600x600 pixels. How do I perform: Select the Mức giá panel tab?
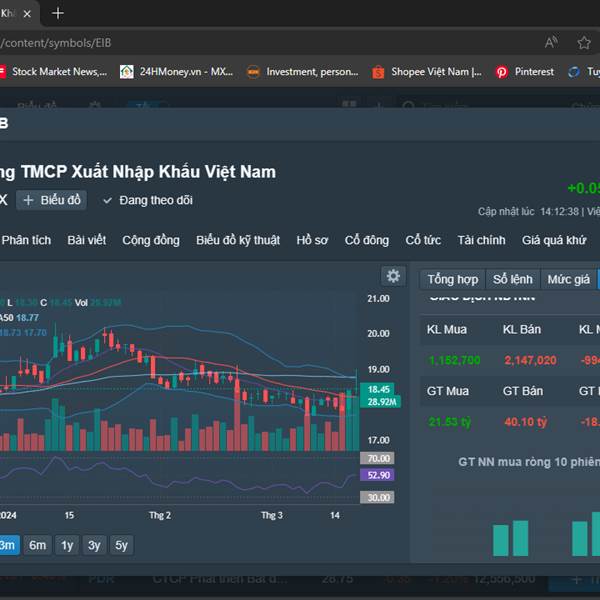pos(569,279)
